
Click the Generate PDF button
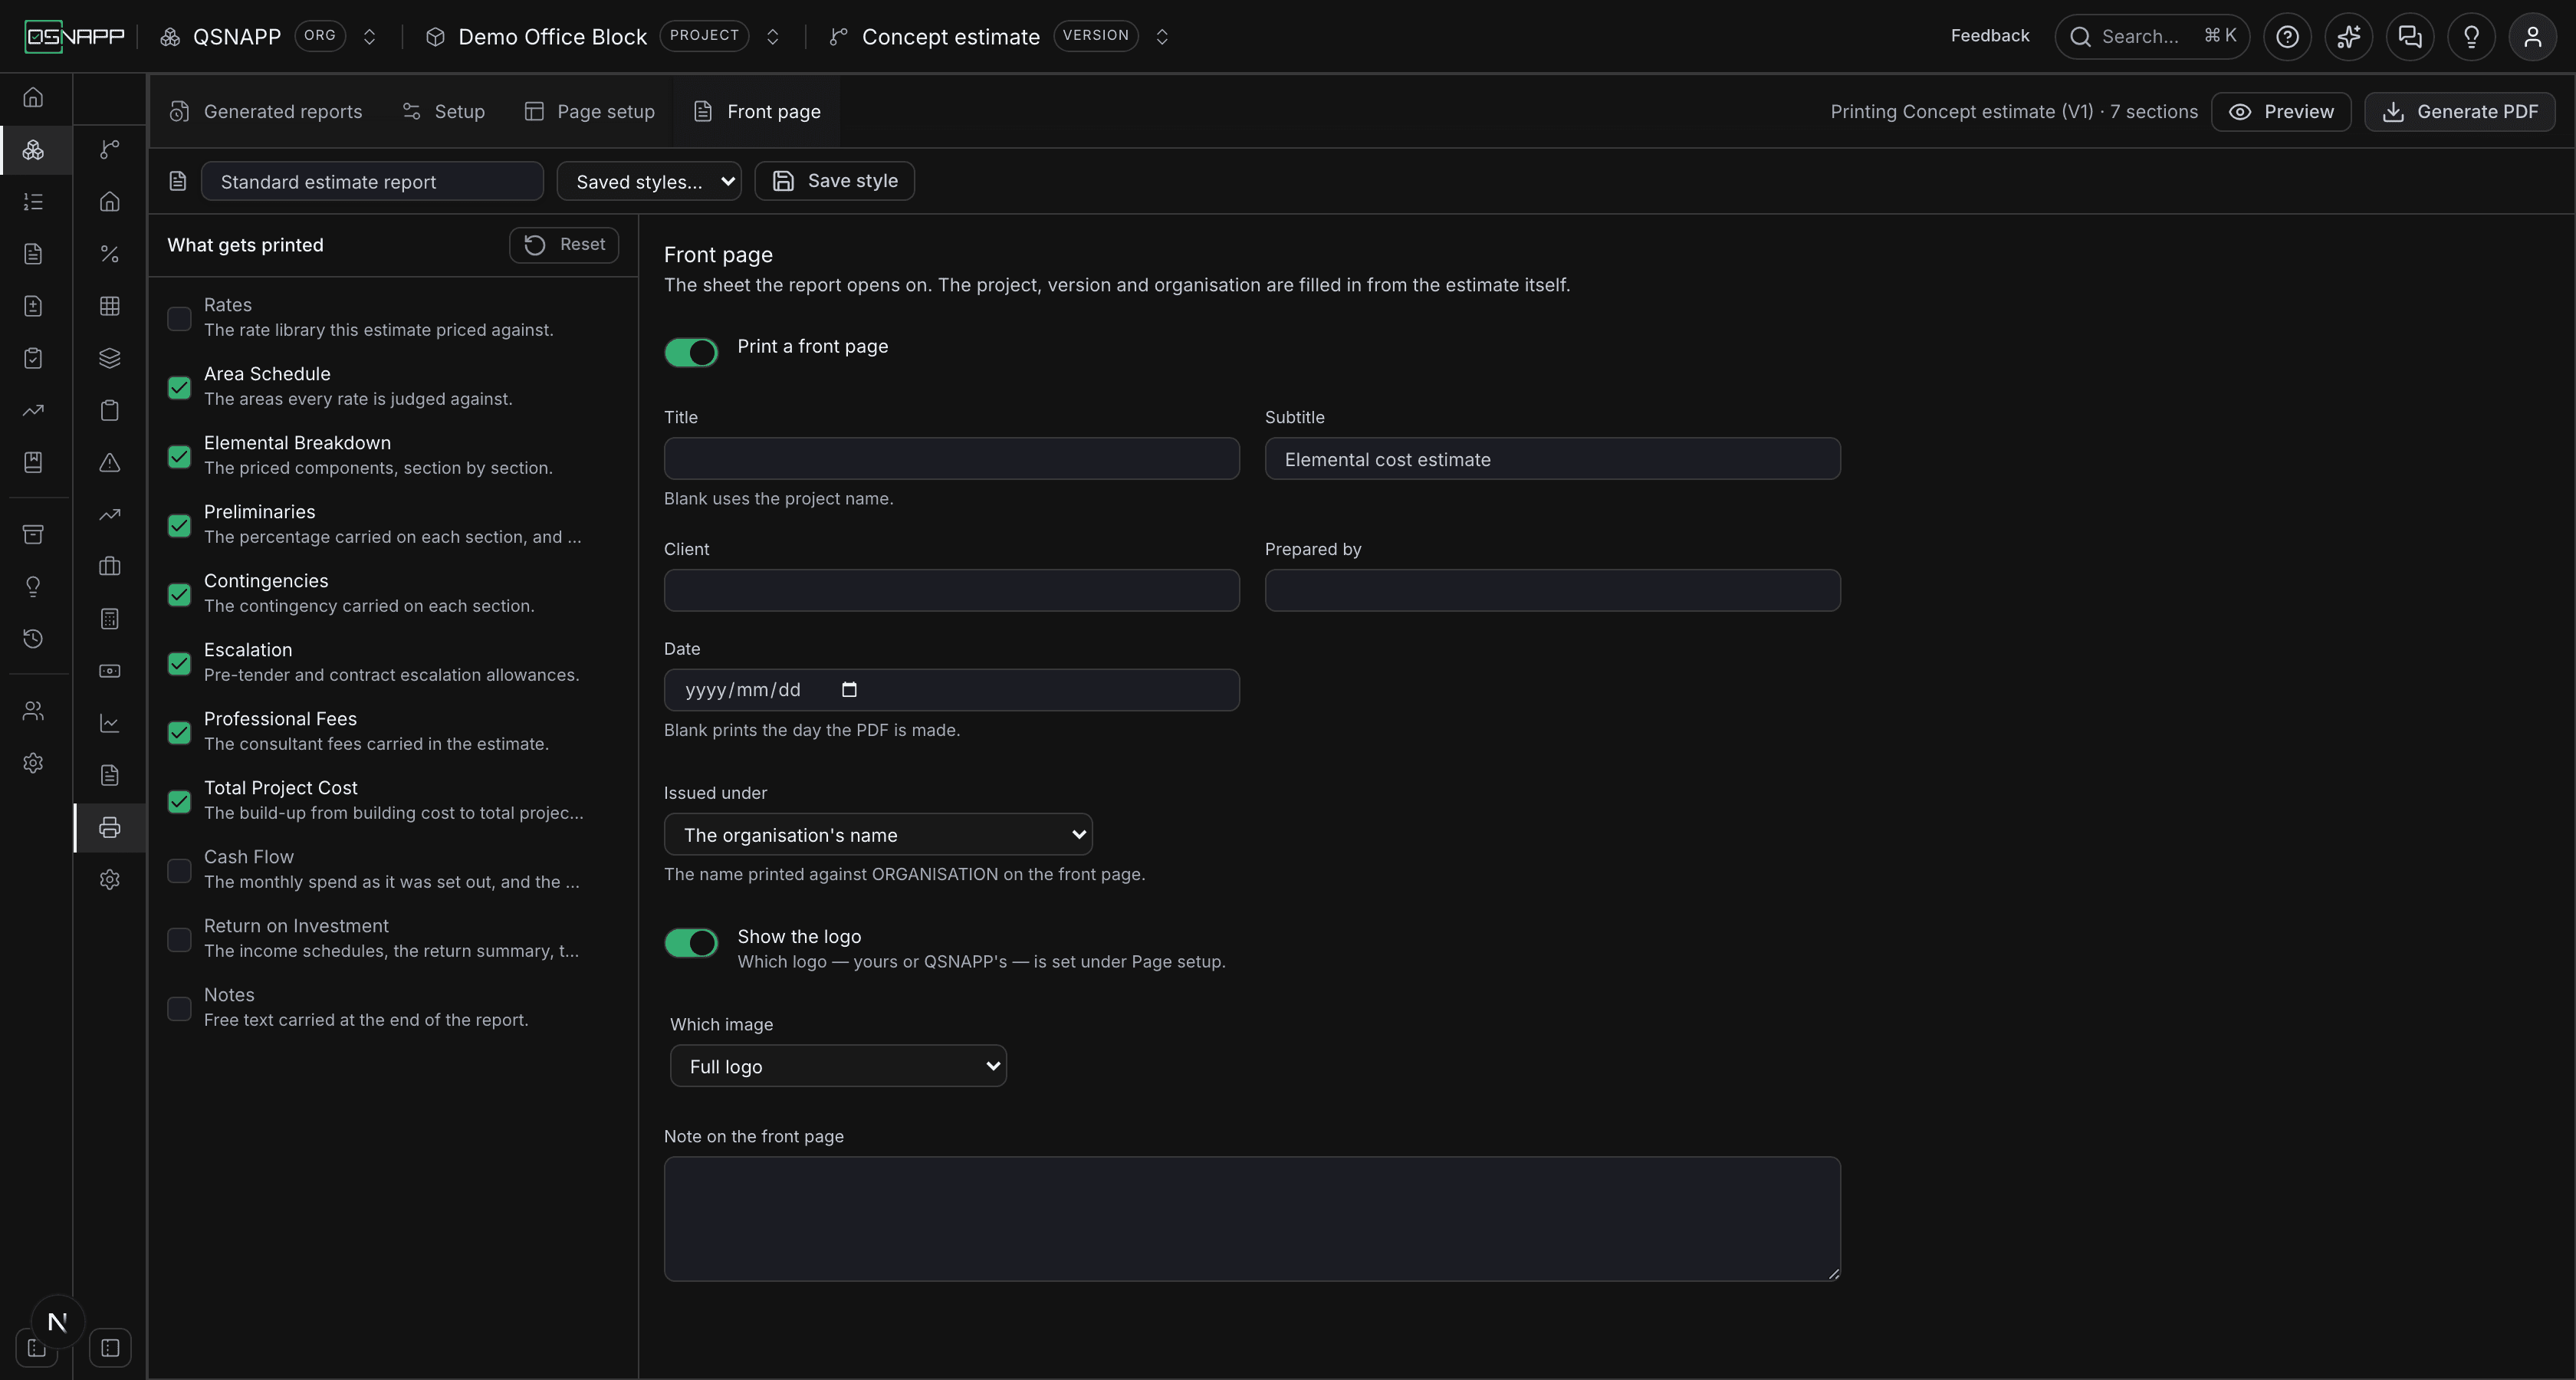pyautogui.click(x=2460, y=111)
